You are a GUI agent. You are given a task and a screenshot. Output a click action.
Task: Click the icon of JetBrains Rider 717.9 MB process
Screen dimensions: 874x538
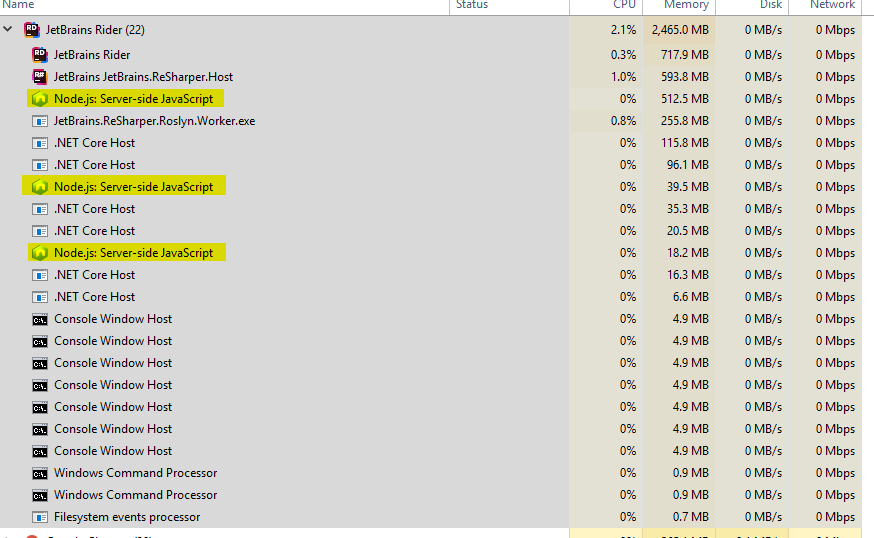point(40,55)
